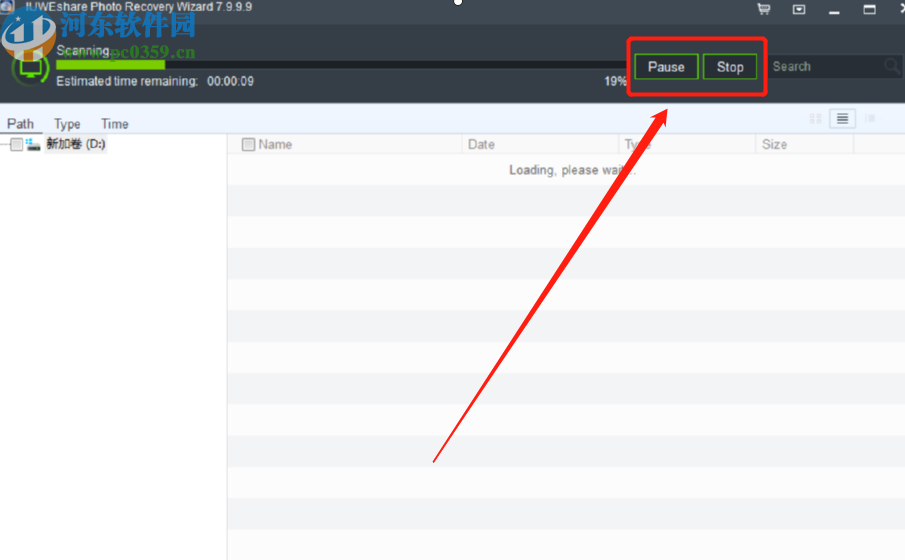Screen dimensions: 905x560
Task: Sort by the Name column header
Action: point(275,144)
